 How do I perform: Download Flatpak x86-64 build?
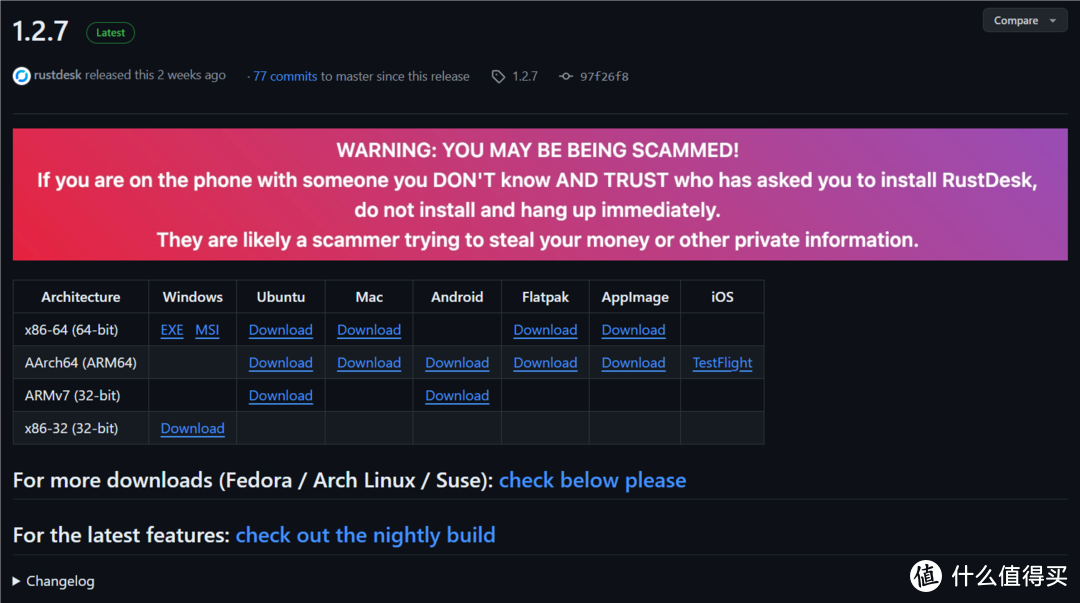[546, 330]
